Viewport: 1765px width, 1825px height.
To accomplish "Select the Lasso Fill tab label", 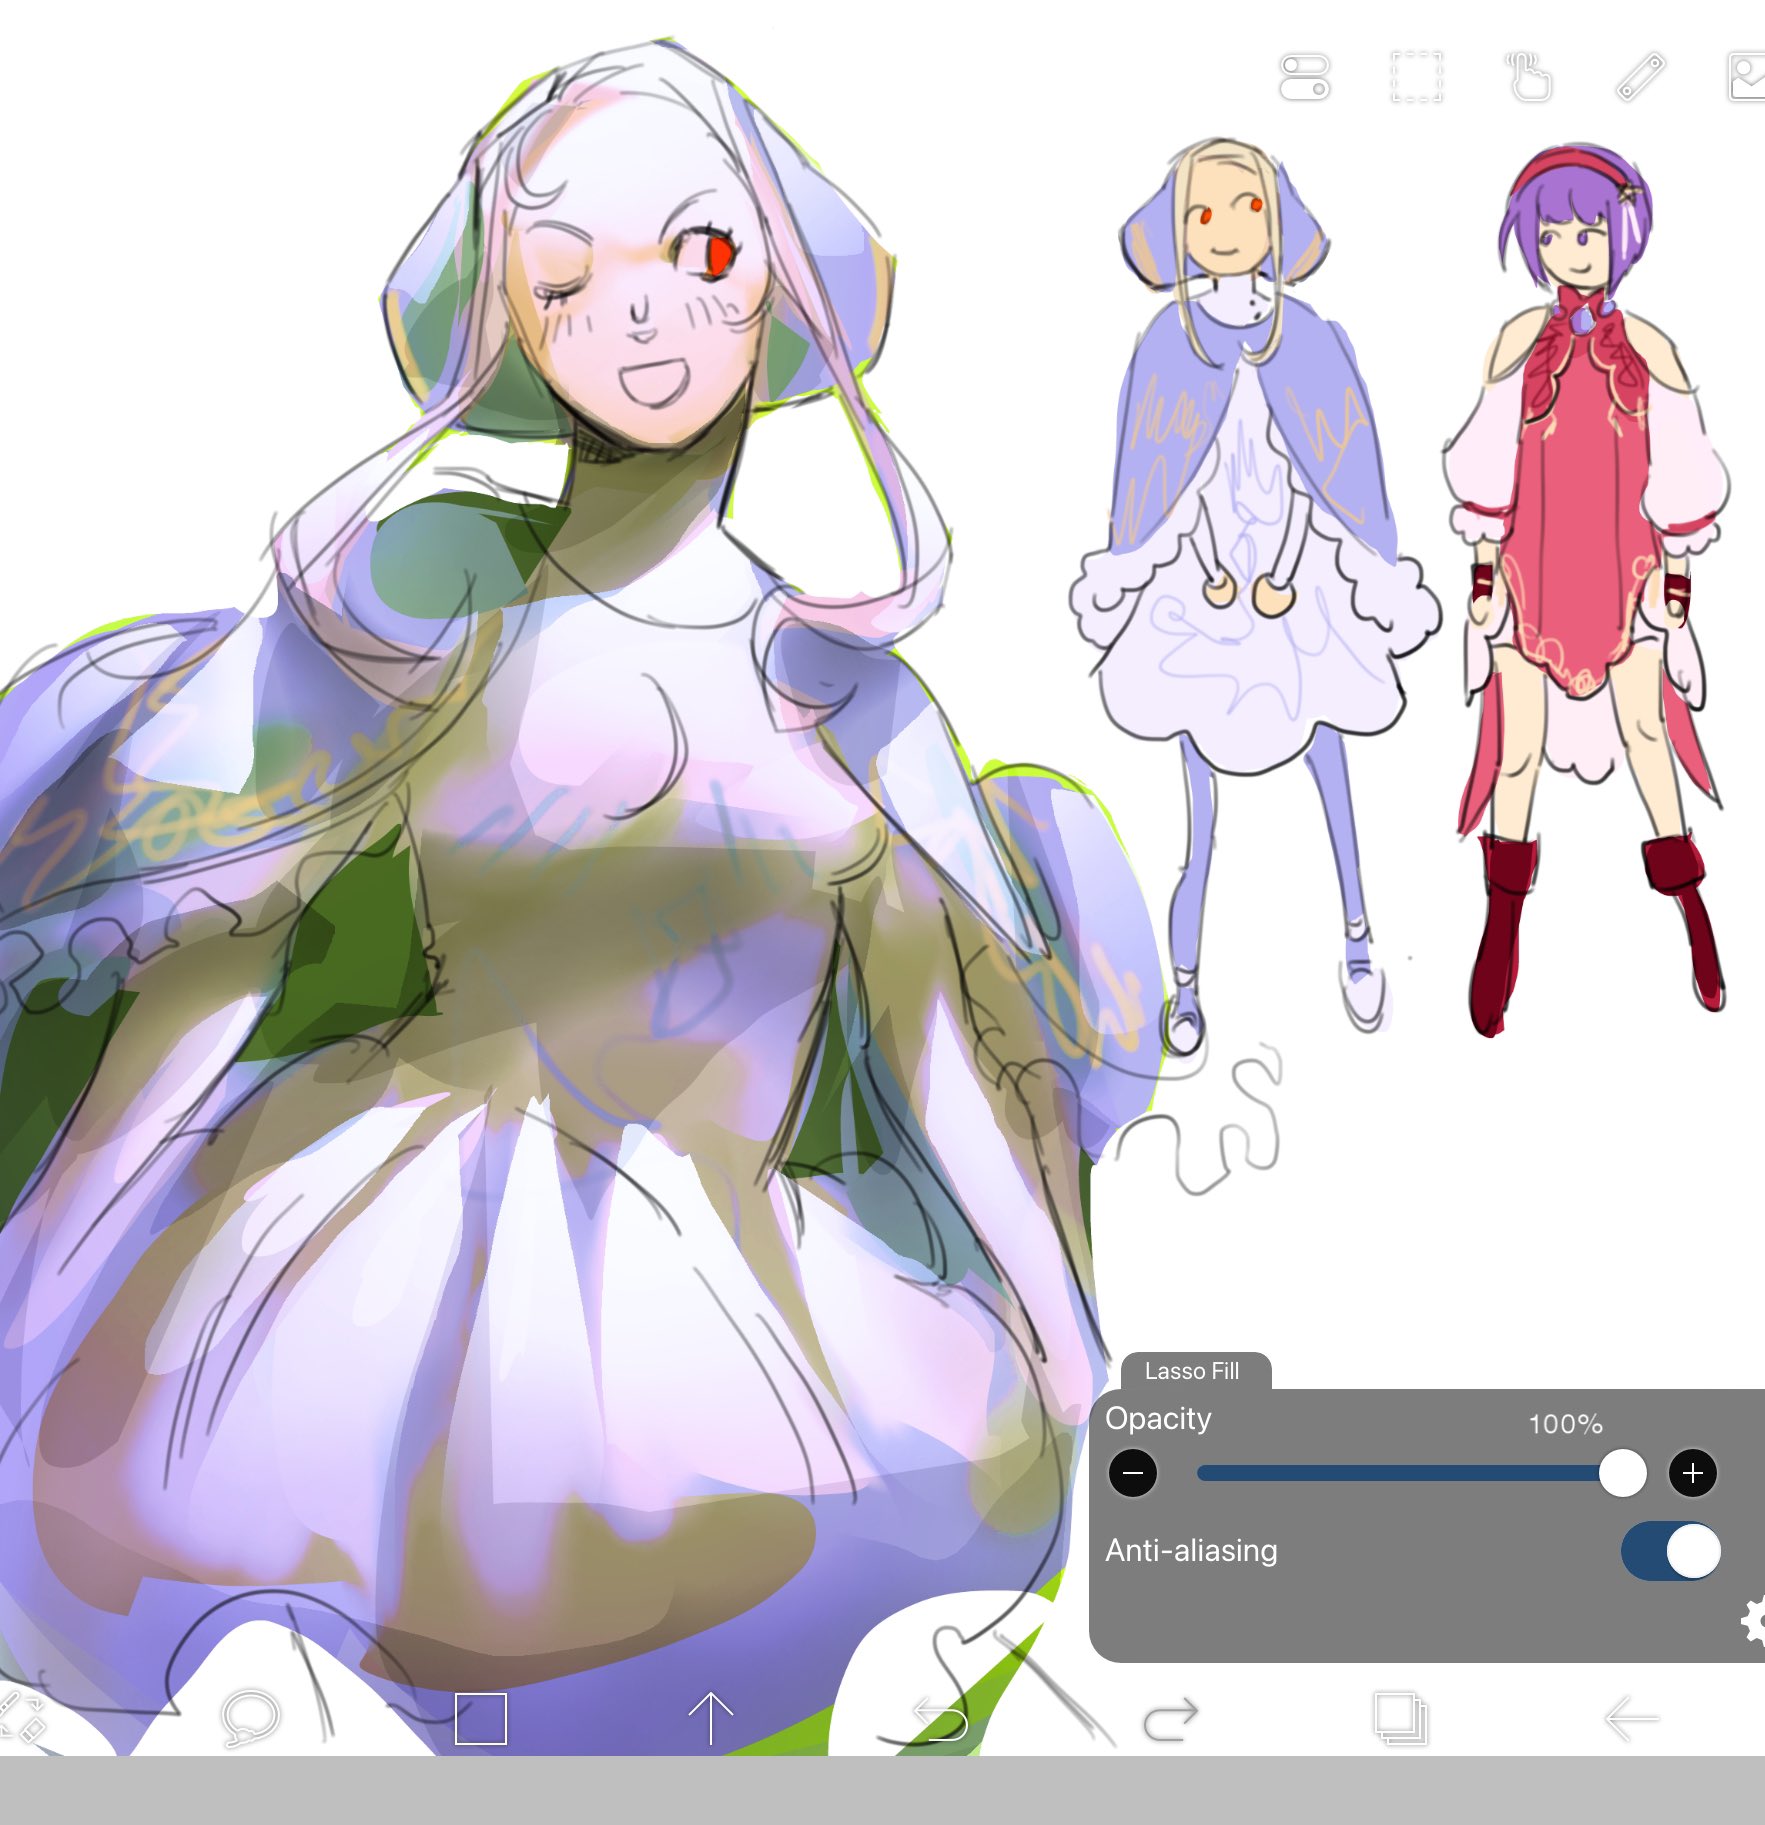I will tap(1192, 1371).
